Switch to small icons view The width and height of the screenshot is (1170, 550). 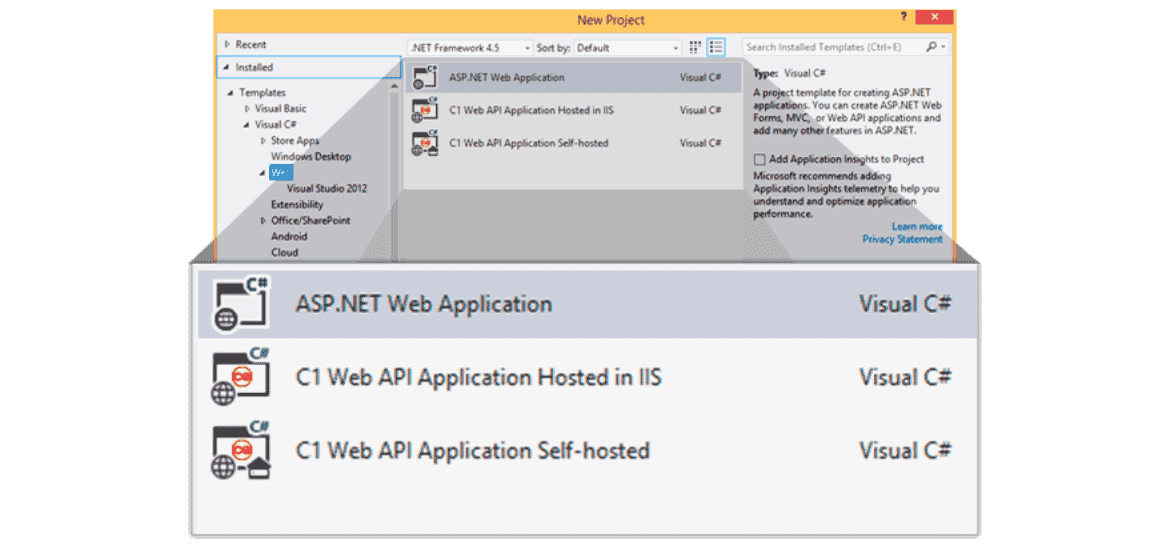695,47
